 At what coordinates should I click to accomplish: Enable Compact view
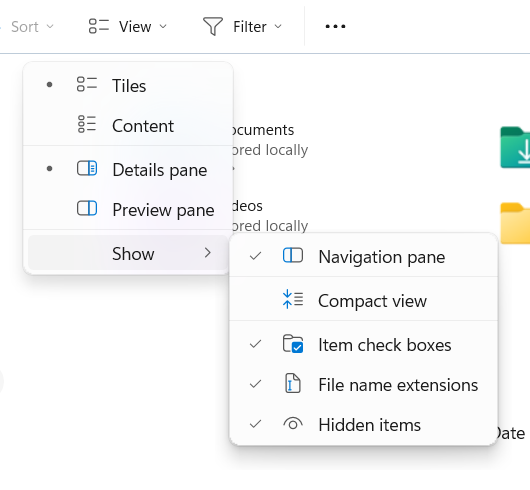pos(364,300)
